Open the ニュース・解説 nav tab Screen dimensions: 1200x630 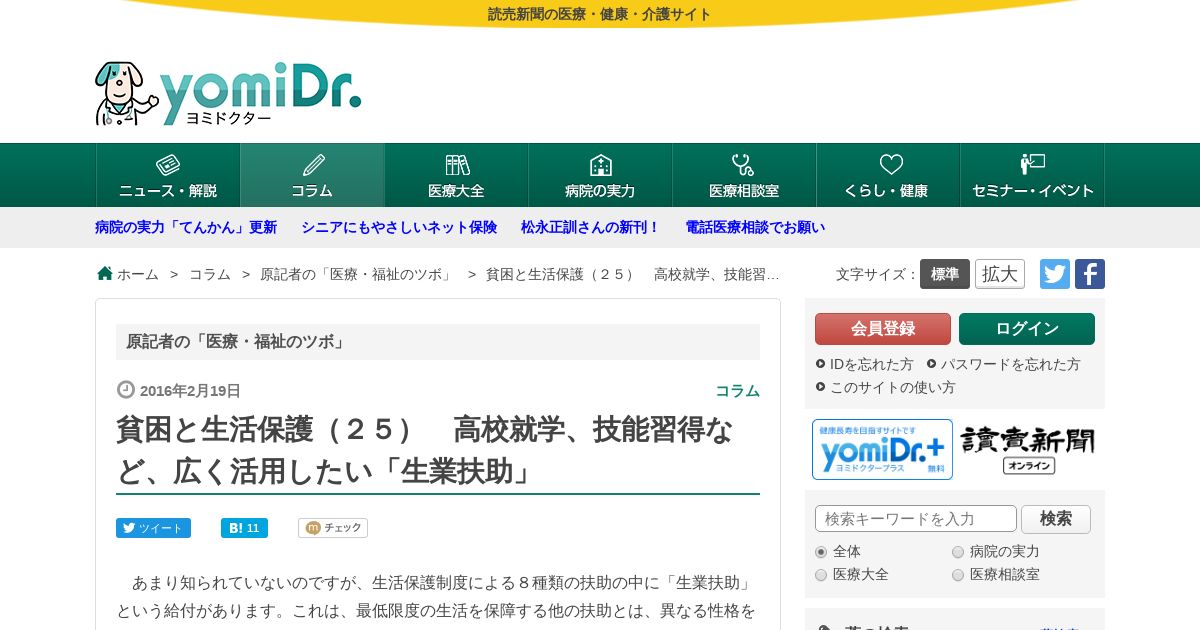point(168,175)
